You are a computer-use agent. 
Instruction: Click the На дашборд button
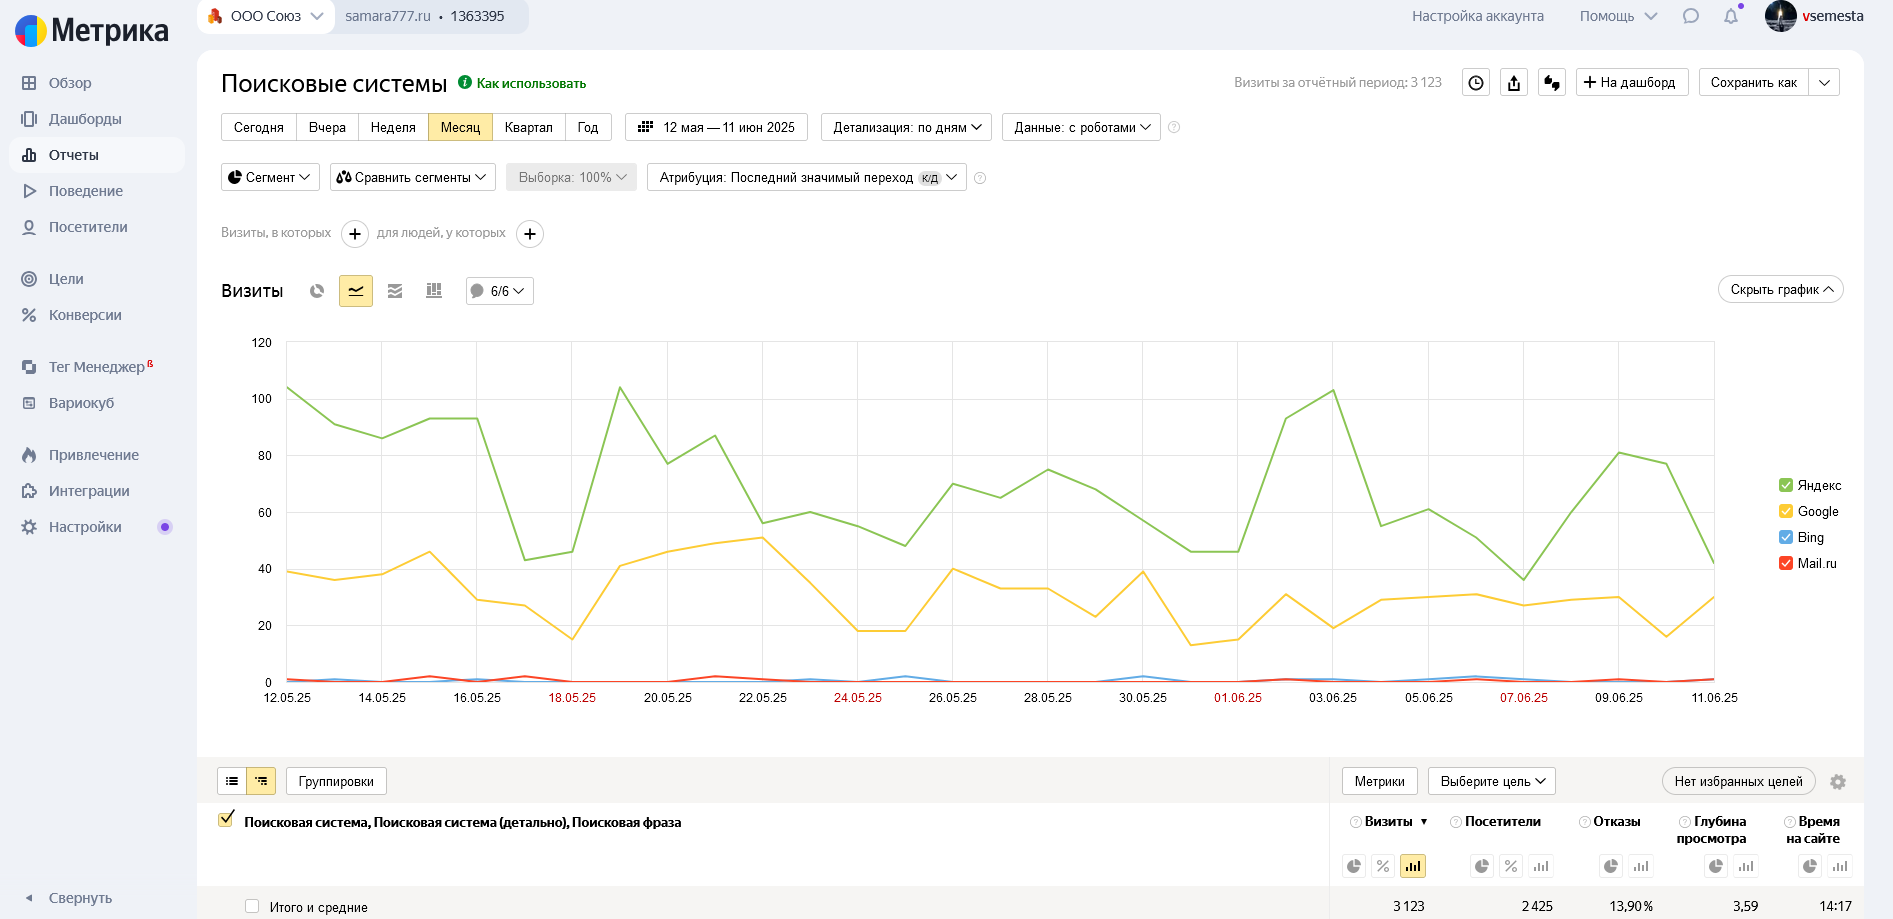1632,82
